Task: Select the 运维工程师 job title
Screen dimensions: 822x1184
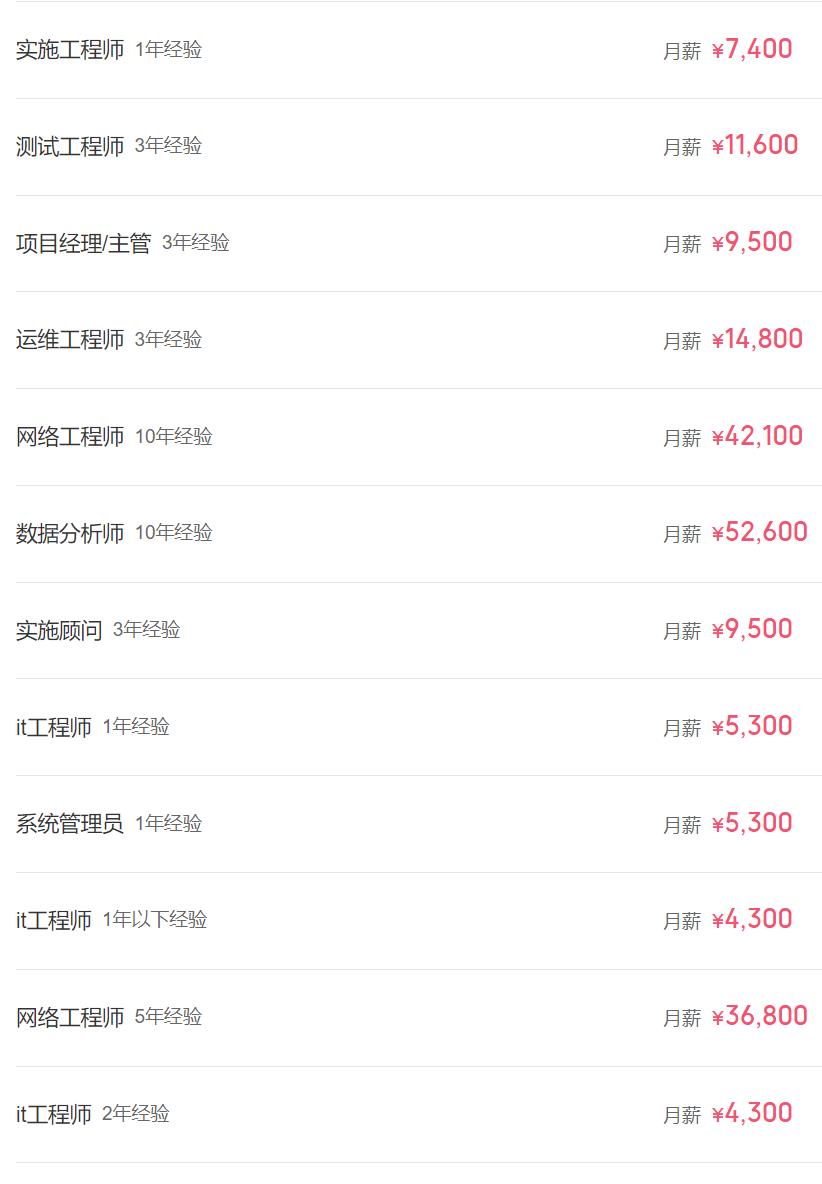Action: click(x=70, y=340)
